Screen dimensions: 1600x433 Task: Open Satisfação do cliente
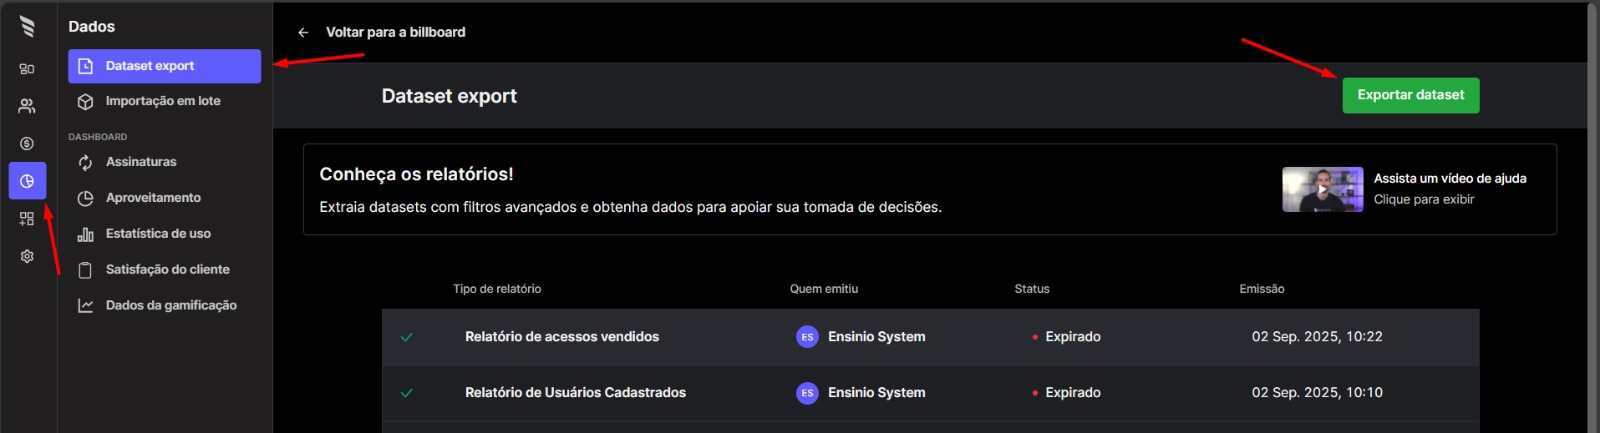[167, 270]
